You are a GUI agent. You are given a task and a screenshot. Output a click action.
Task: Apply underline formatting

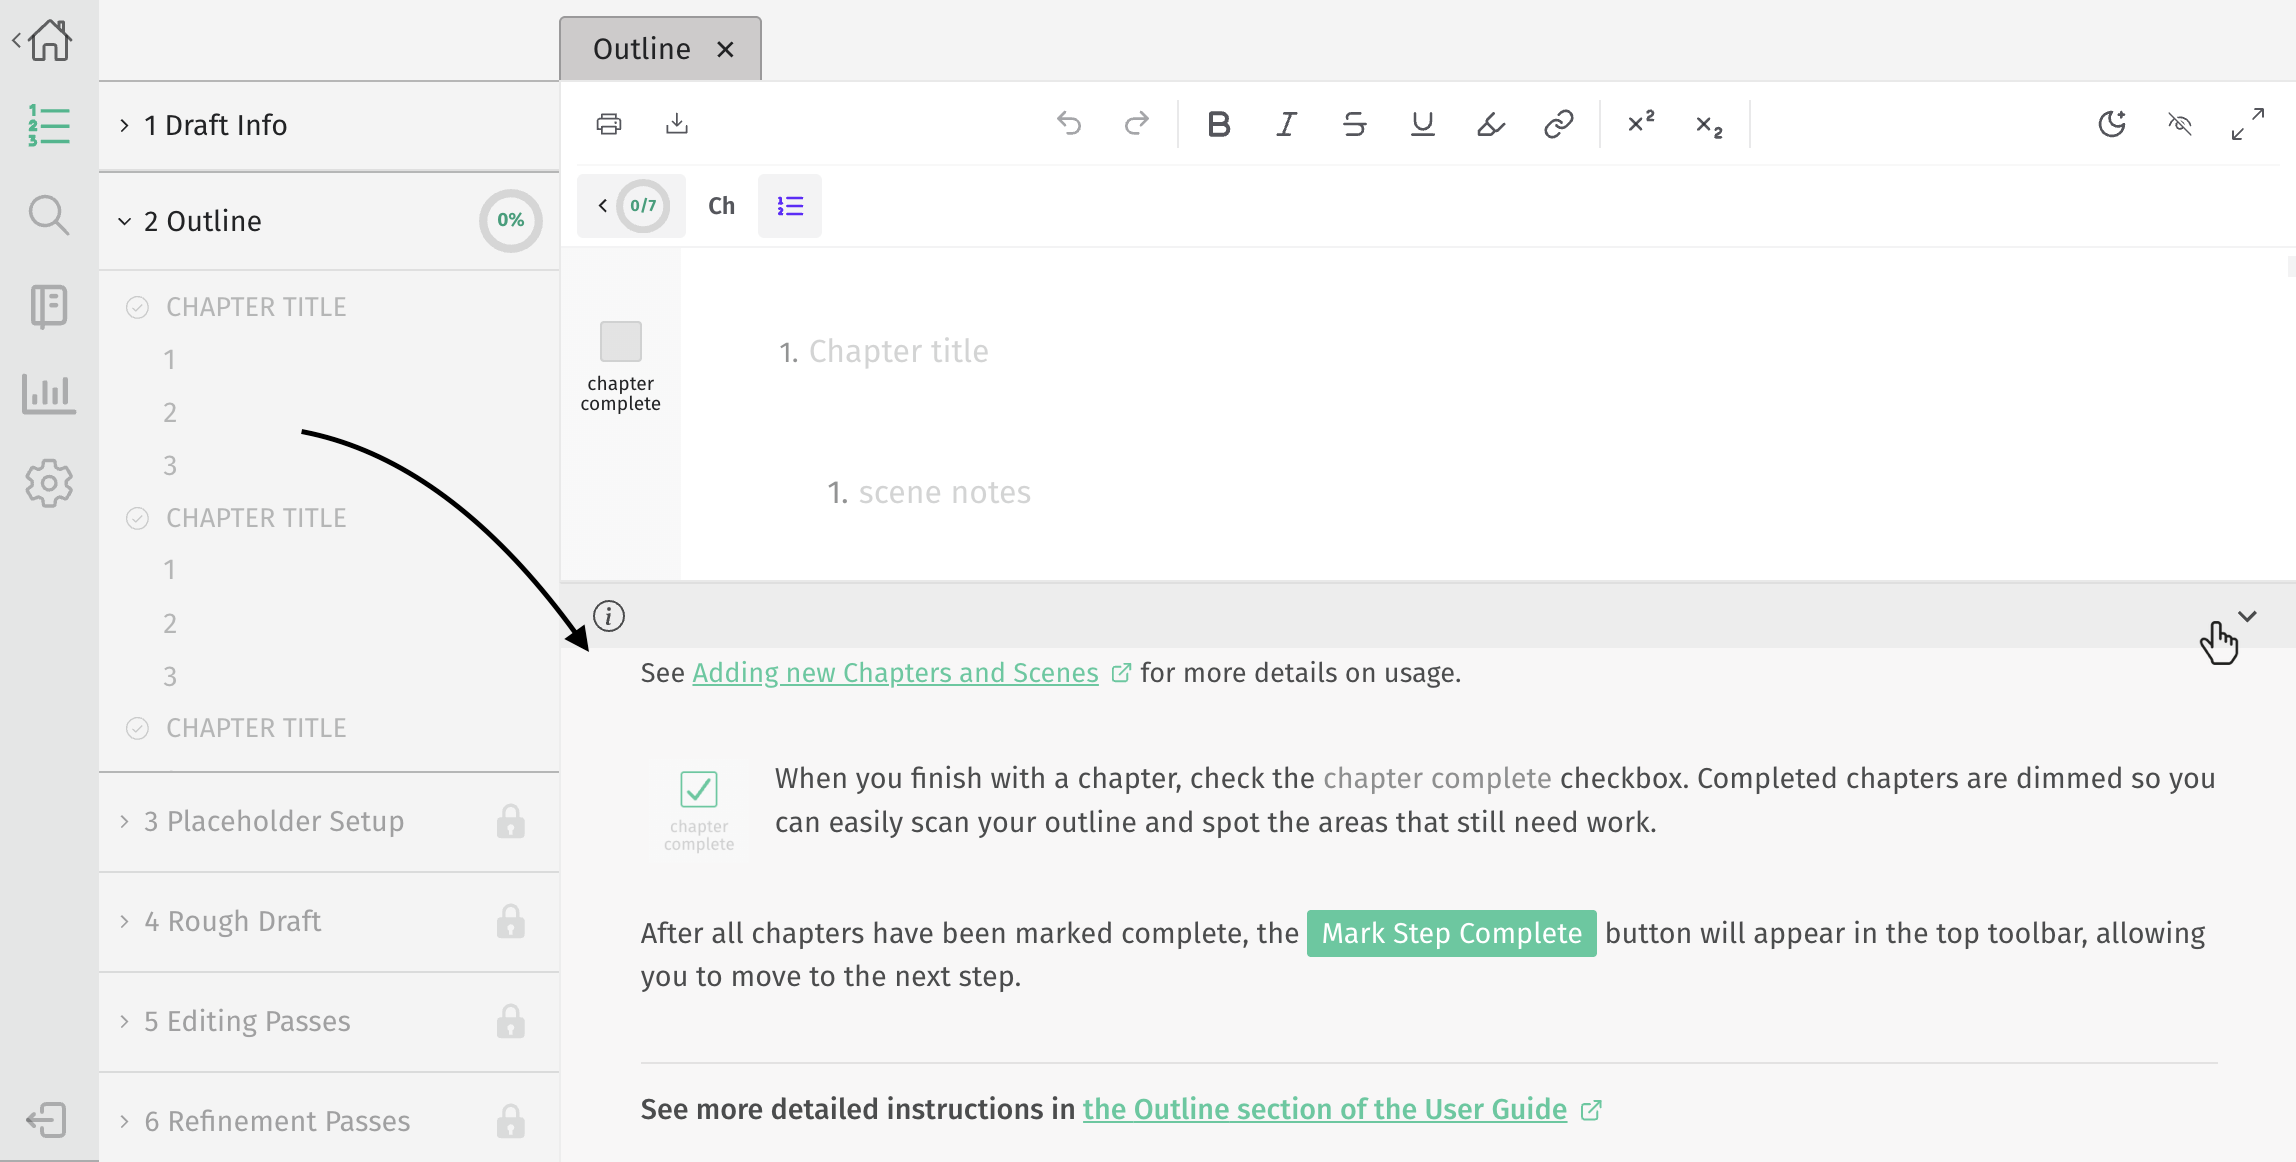coord(1423,124)
